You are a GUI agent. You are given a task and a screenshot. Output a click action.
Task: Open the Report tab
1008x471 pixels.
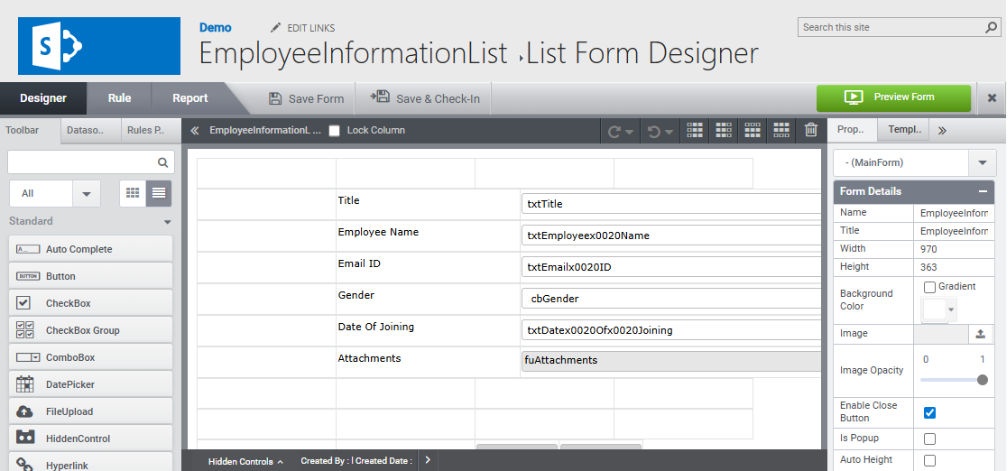point(190,98)
